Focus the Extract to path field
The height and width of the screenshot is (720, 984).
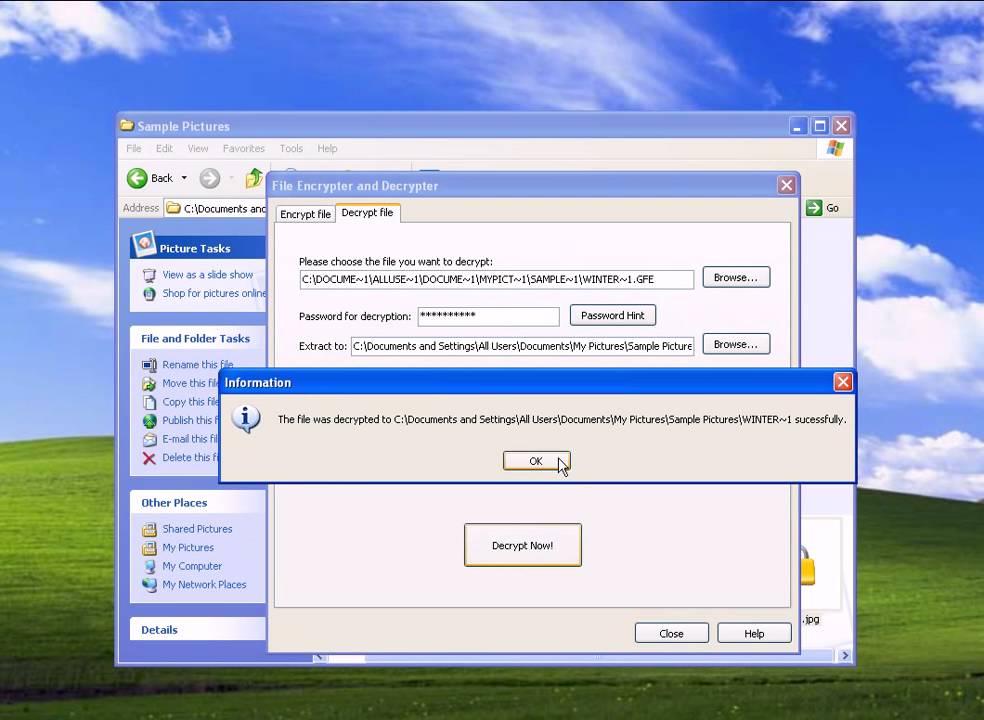click(x=522, y=346)
